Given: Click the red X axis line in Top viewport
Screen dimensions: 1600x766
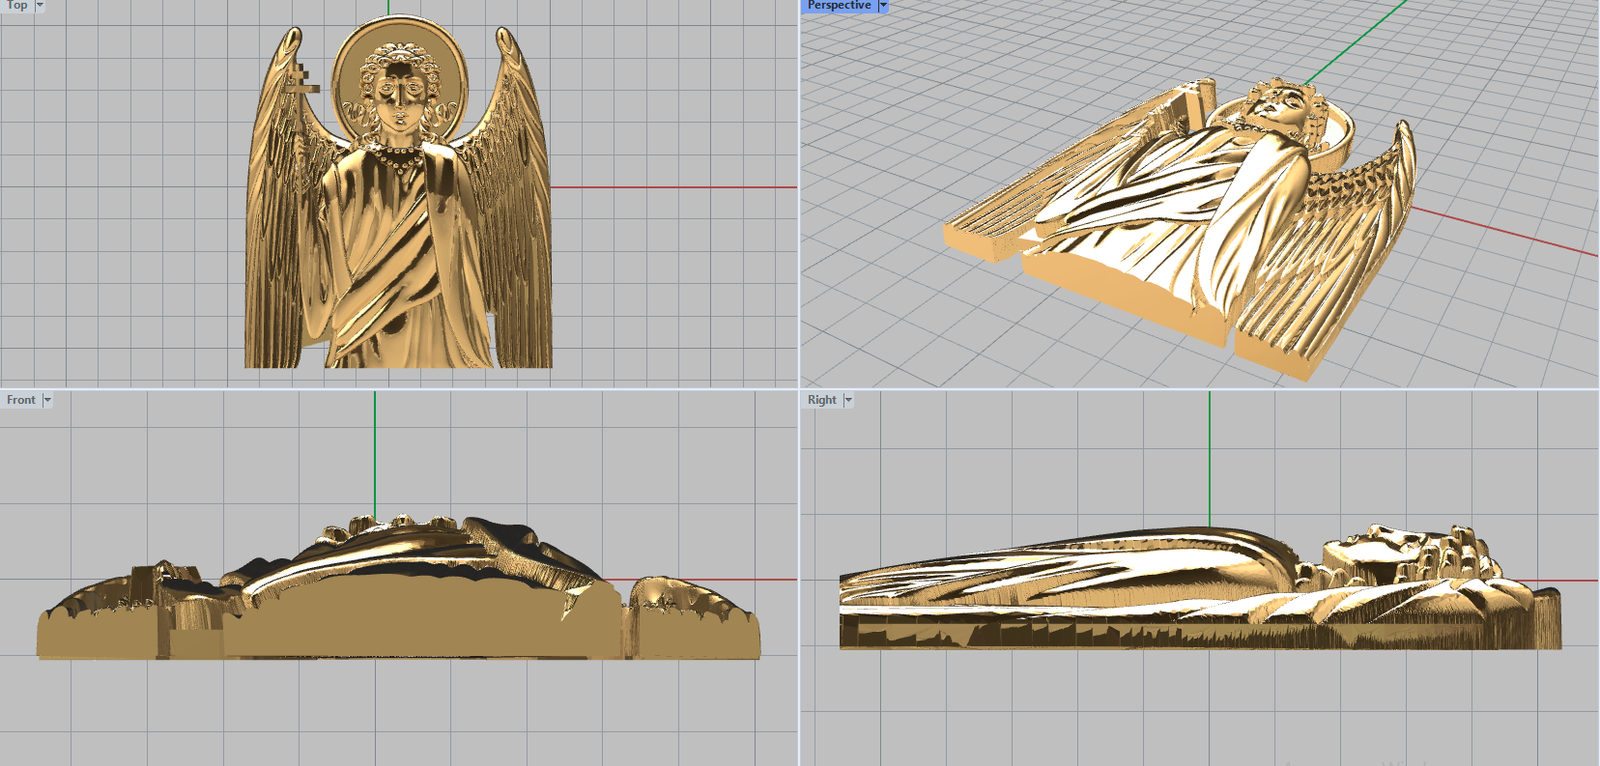Looking at the screenshot, I should [x=670, y=187].
